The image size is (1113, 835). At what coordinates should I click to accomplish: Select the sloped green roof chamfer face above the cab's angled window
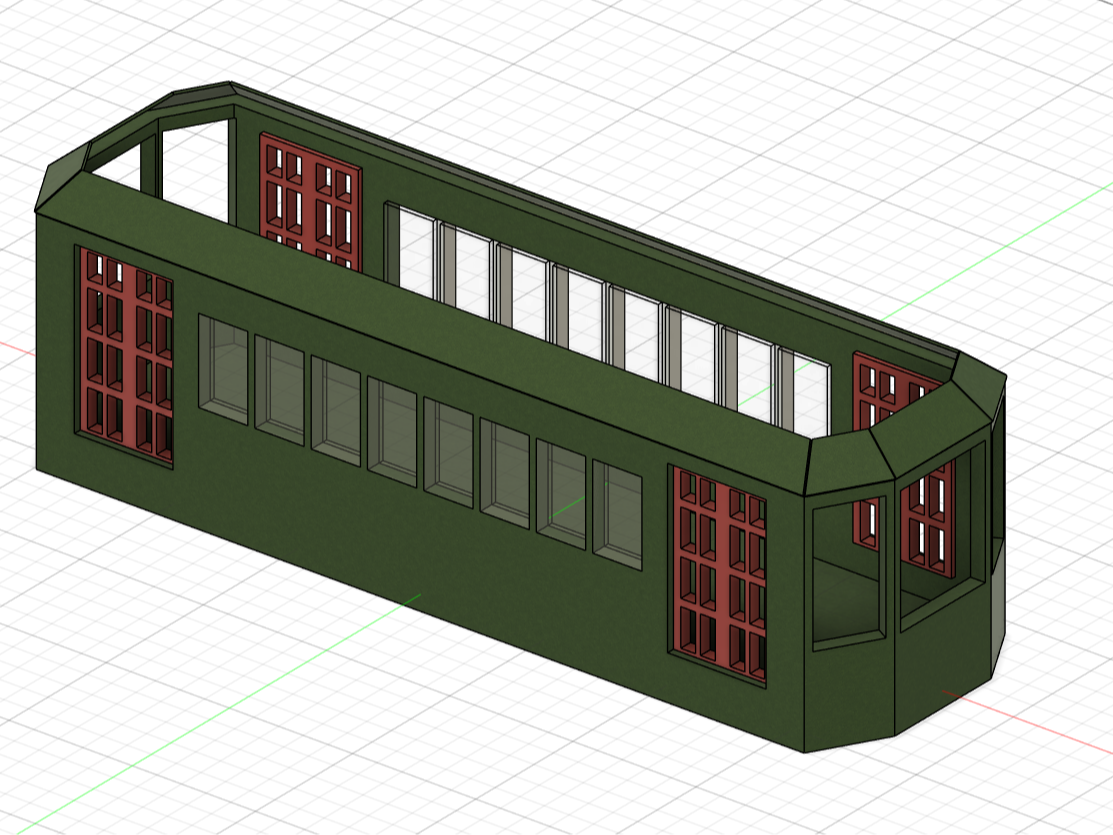click(849, 464)
